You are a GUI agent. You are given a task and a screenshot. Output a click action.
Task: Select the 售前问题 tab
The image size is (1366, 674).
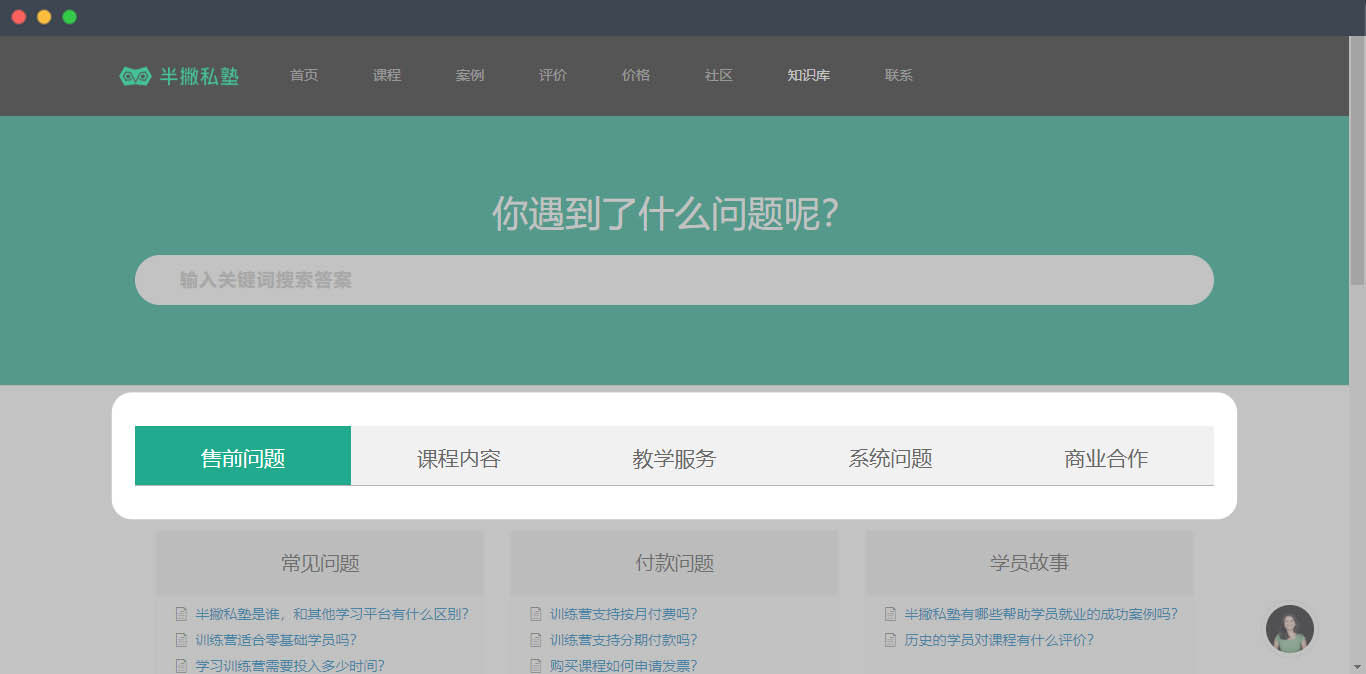(x=243, y=458)
